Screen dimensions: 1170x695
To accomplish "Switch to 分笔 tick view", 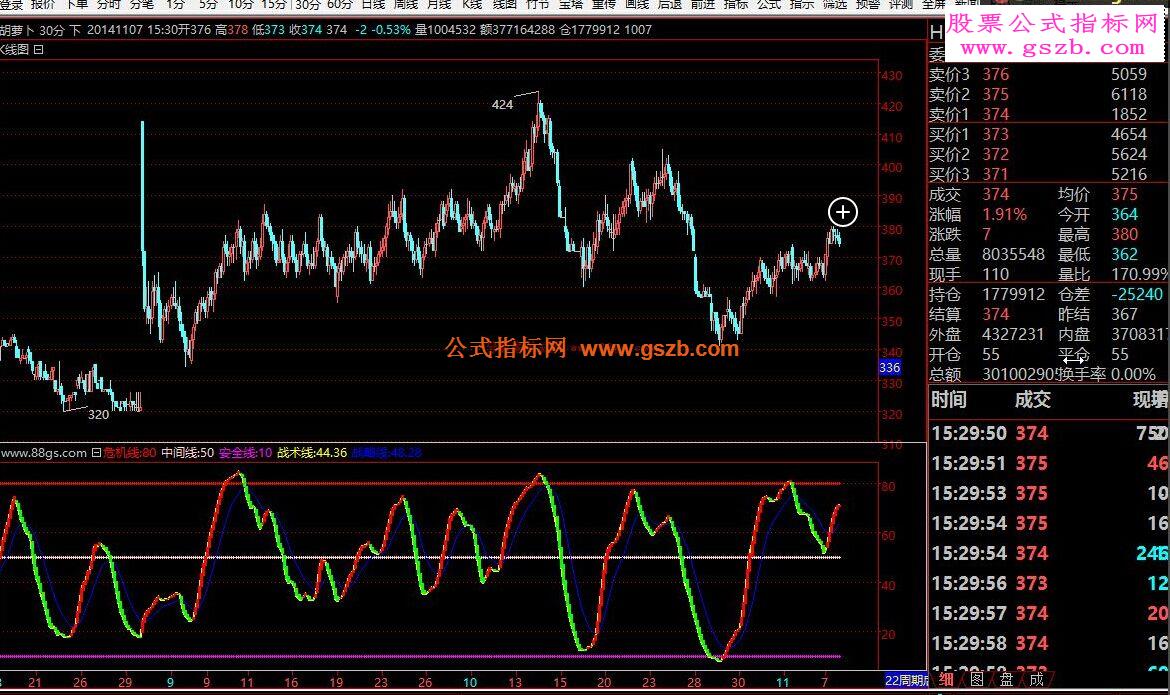I will point(141,4).
